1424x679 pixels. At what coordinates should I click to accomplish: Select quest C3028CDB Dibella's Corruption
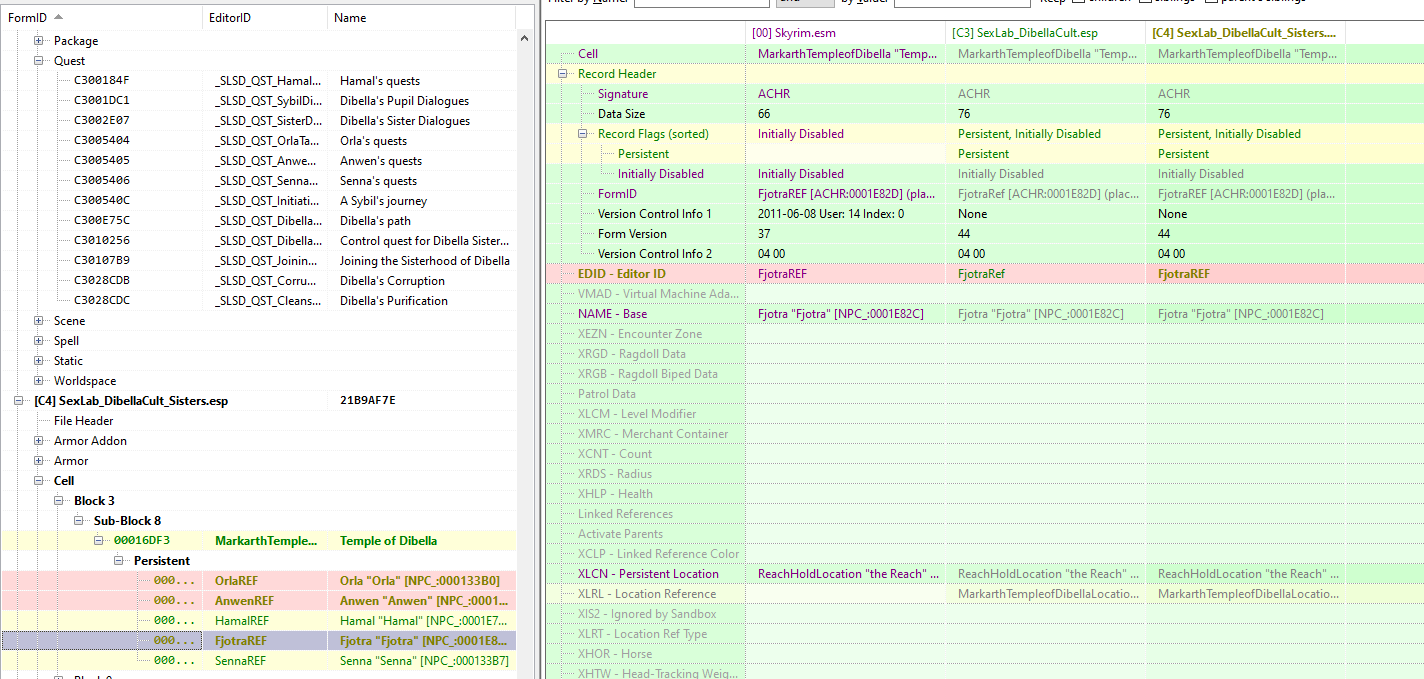coord(258,281)
